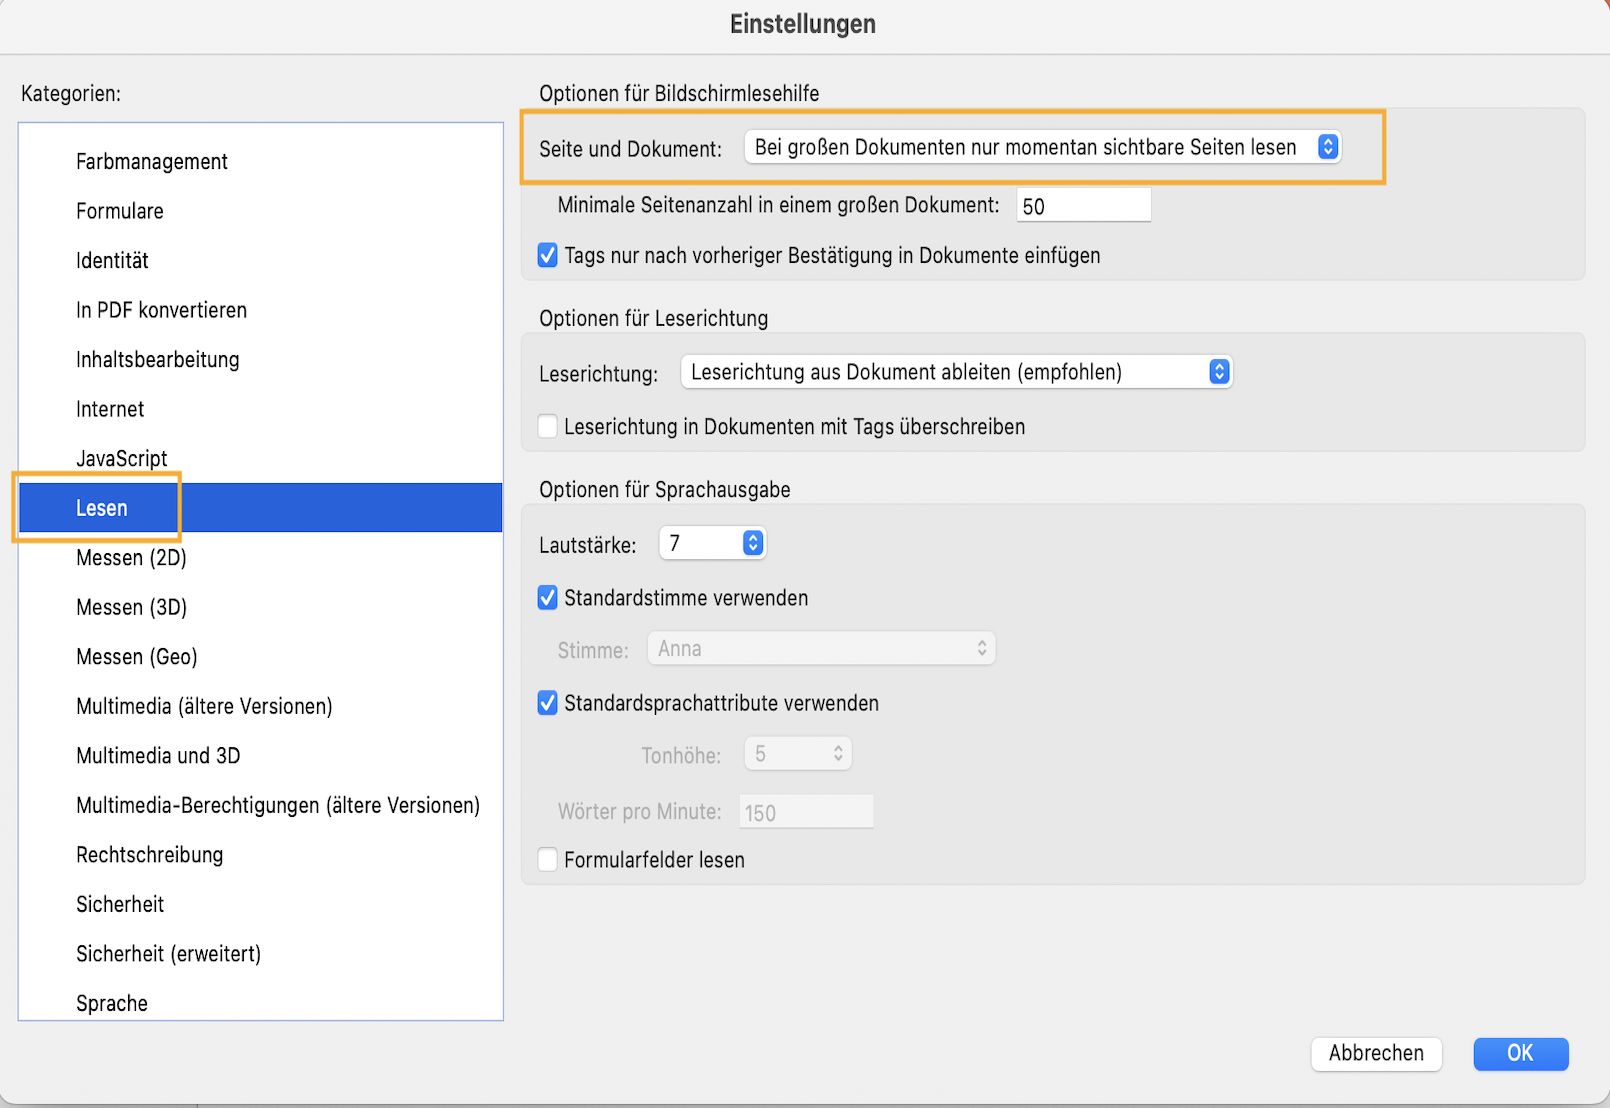Select the Farbmanagement category

click(x=151, y=161)
